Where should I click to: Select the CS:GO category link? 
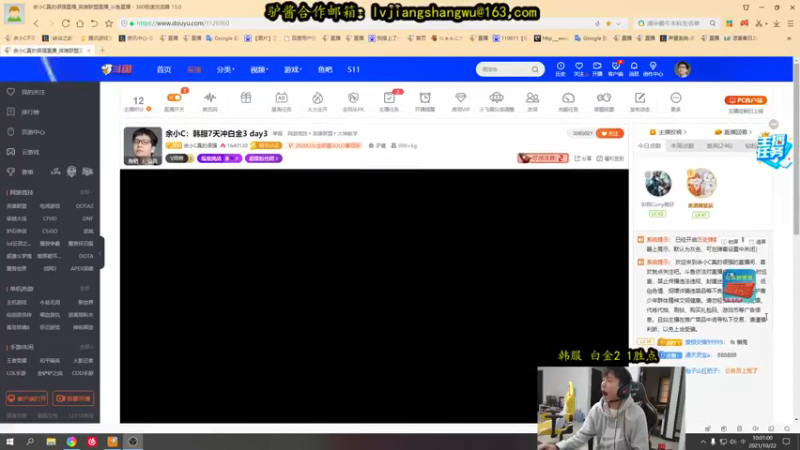coord(50,231)
